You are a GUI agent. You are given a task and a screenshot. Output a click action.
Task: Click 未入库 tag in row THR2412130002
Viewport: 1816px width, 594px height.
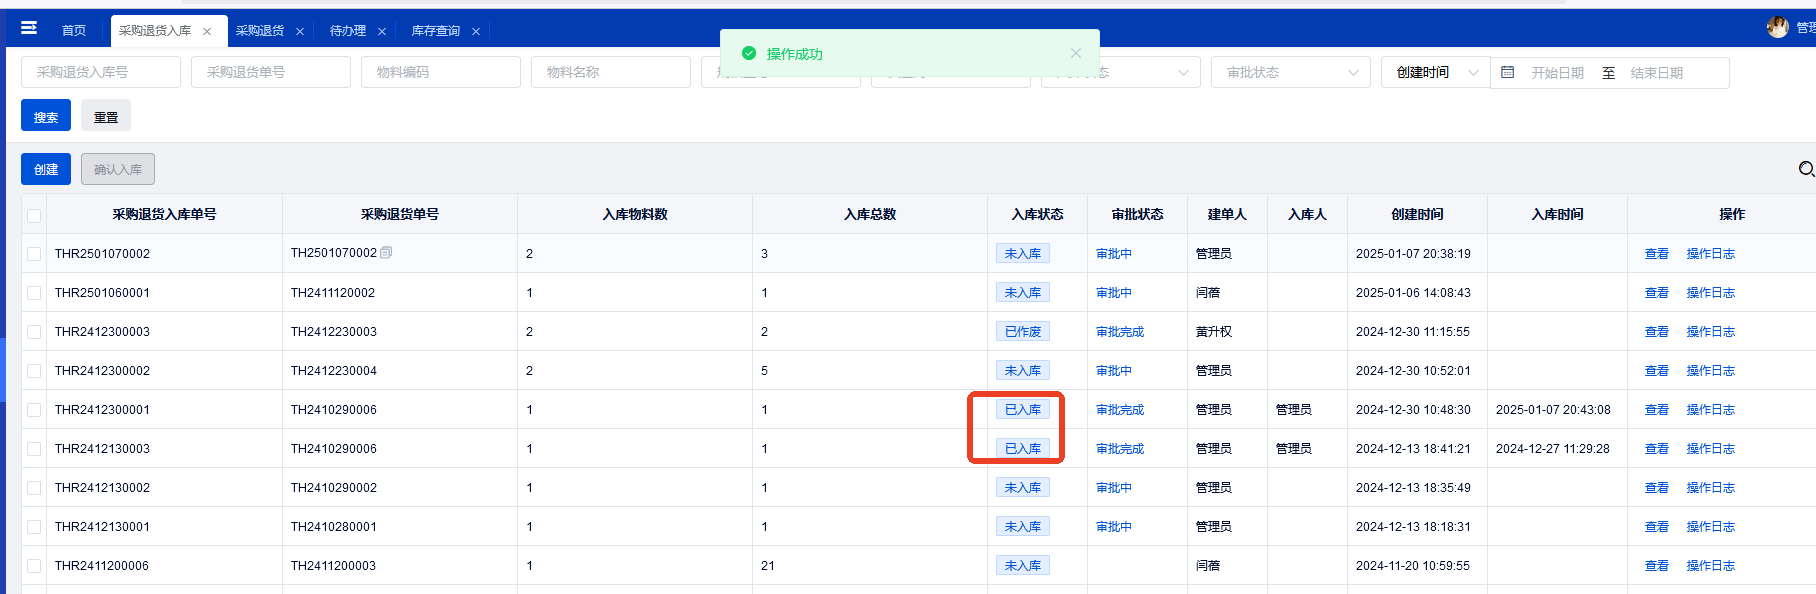click(x=1023, y=488)
